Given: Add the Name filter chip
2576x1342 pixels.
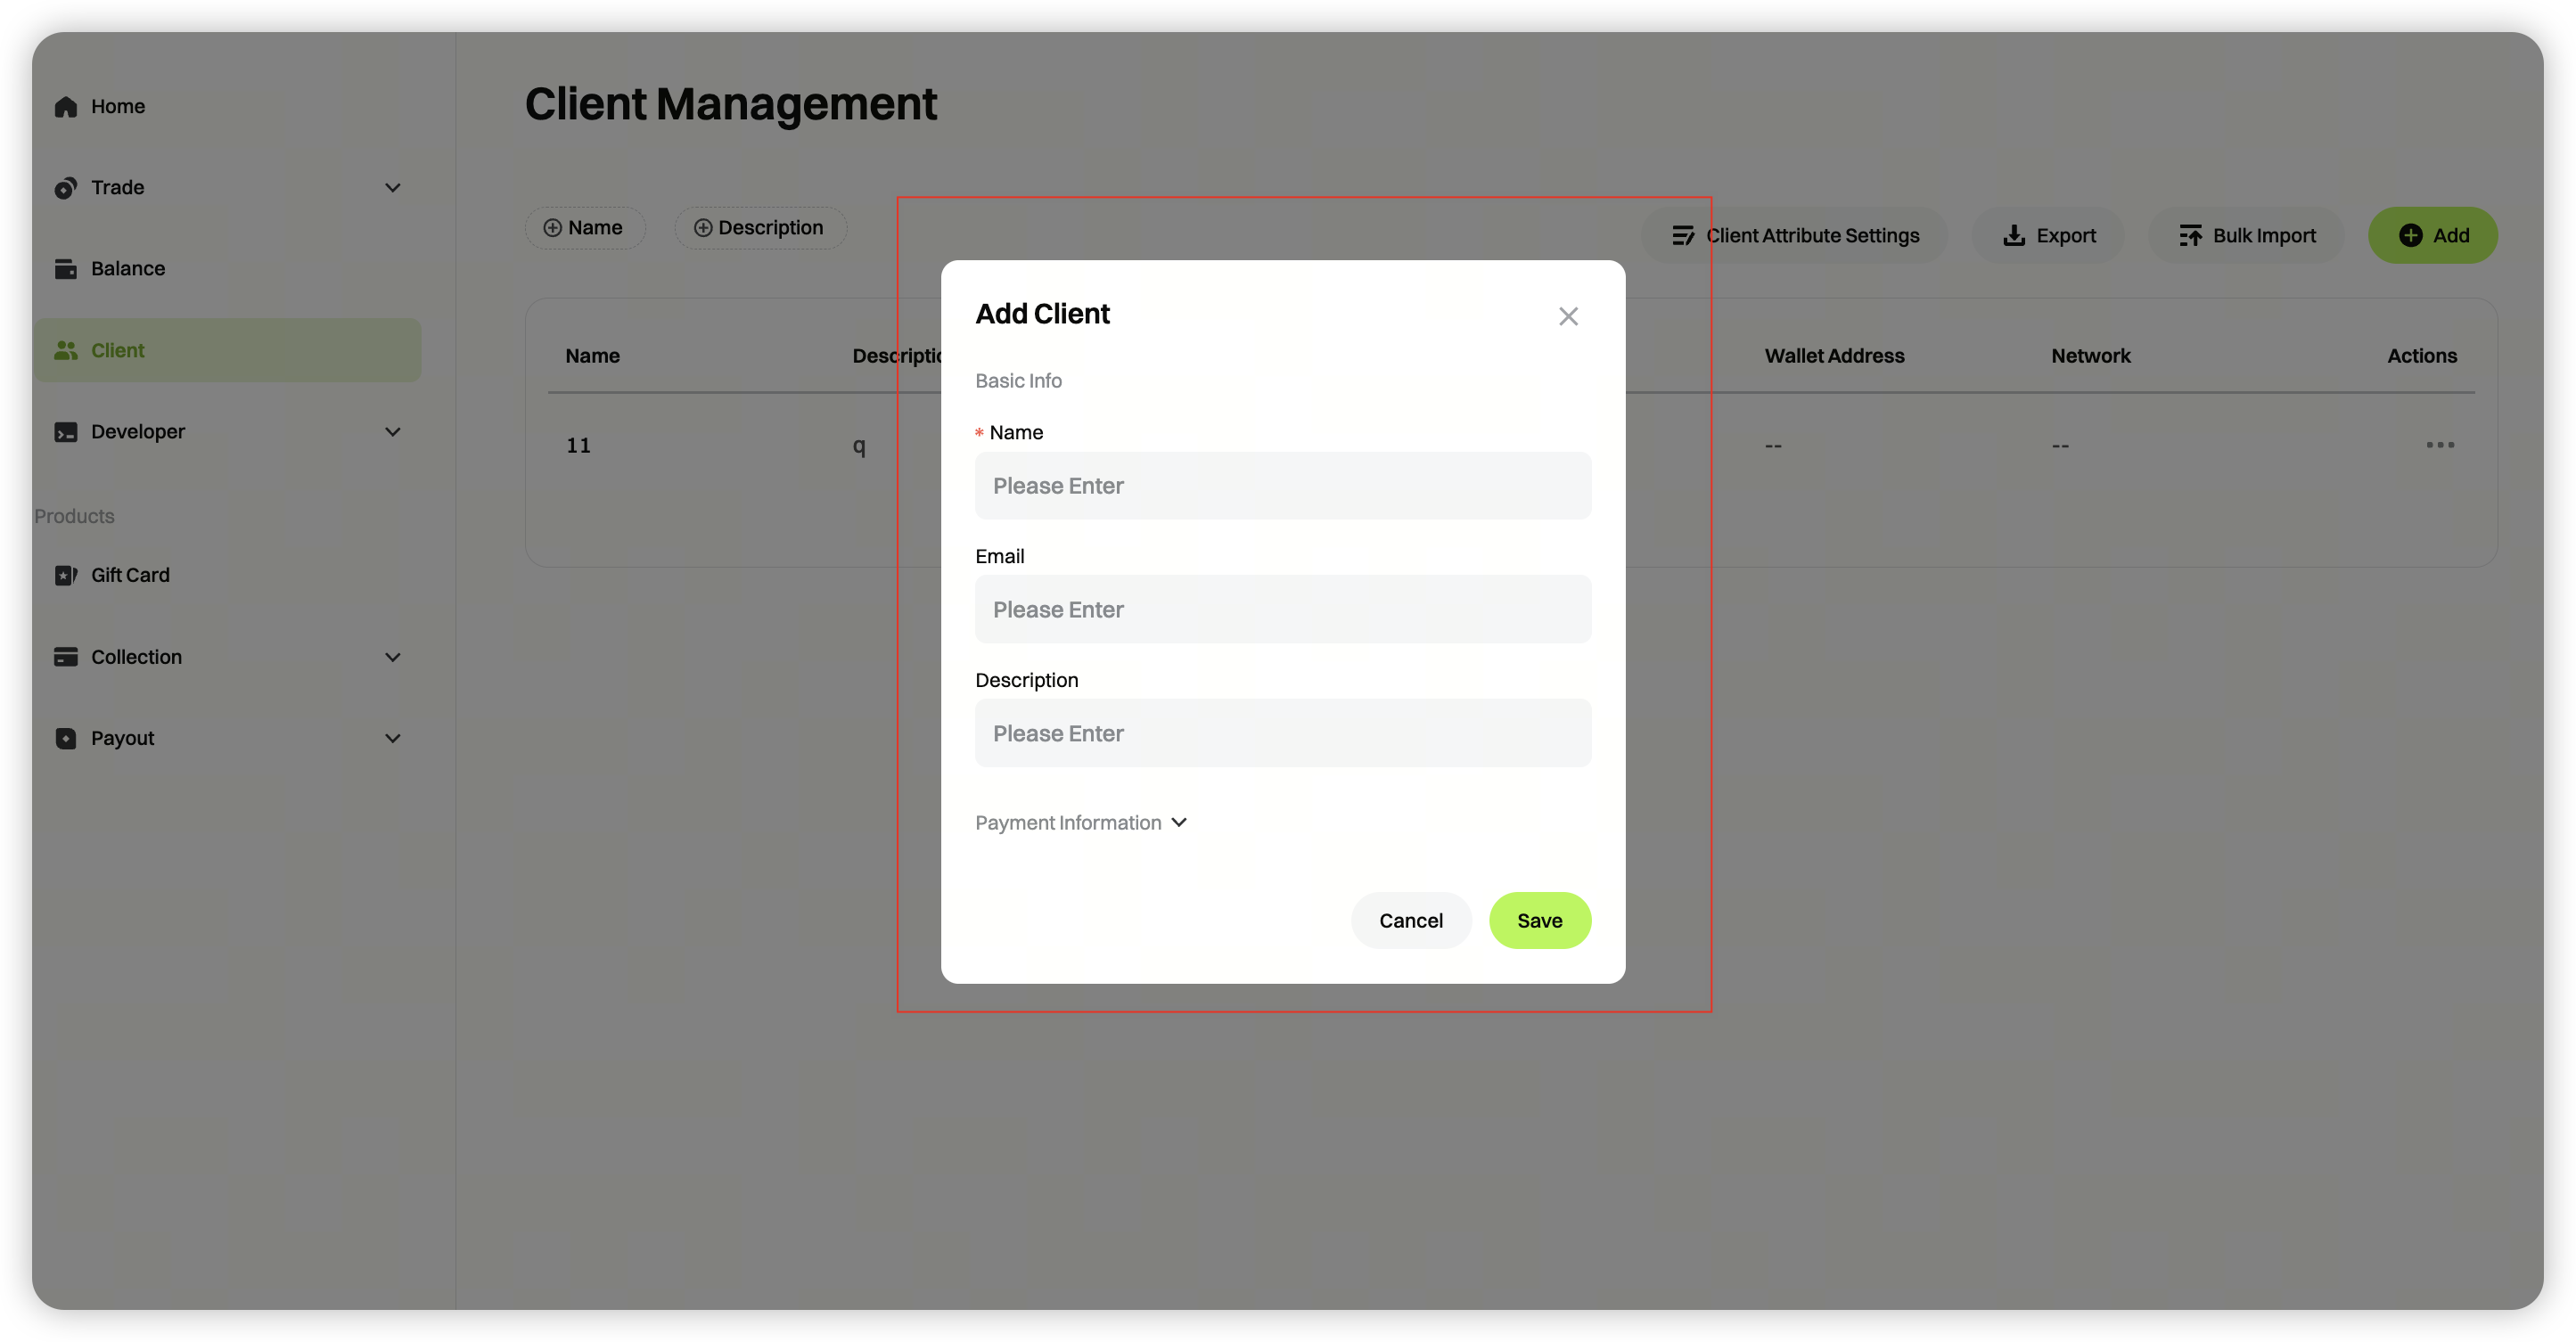Looking at the screenshot, I should pos(584,228).
